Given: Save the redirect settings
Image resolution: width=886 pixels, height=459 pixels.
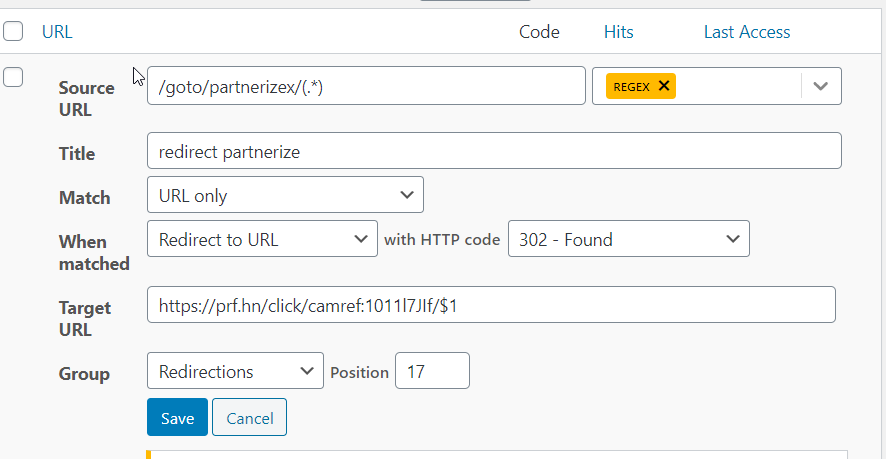Looking at the screenshot, I should tap(177, 418).
